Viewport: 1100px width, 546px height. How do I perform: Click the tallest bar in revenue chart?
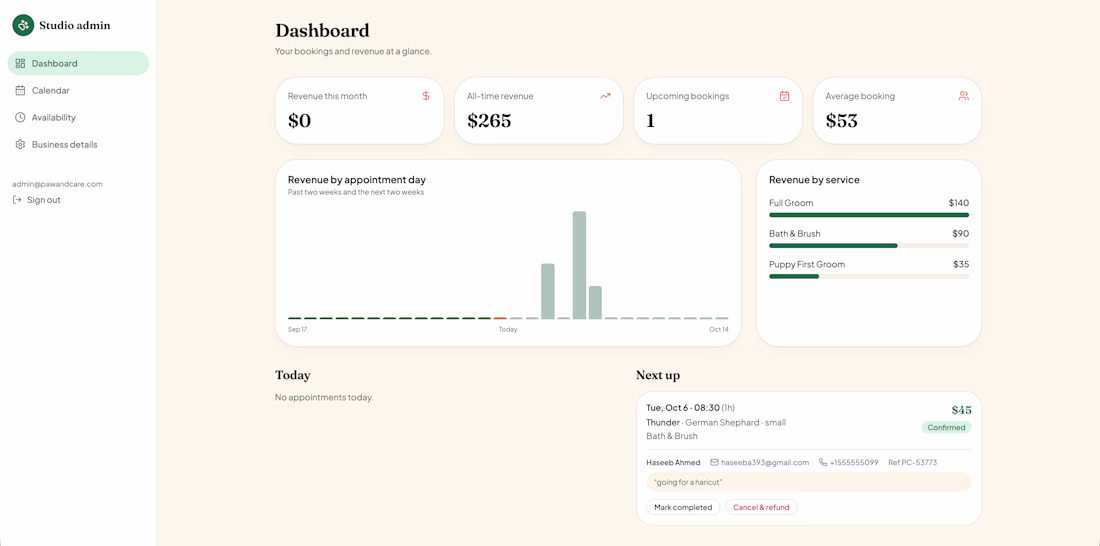tap(579, 265)
